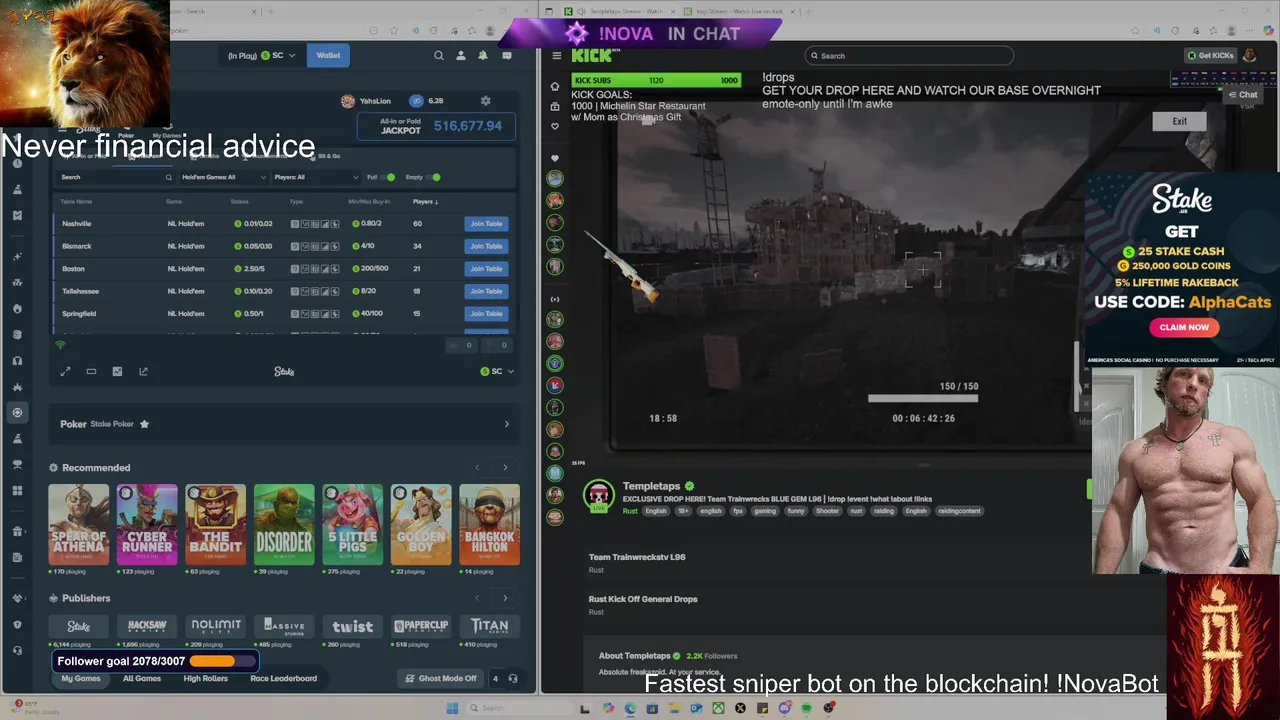1280x720 pixels.
Task: Join the Nashville table
Action: [486, 224]
